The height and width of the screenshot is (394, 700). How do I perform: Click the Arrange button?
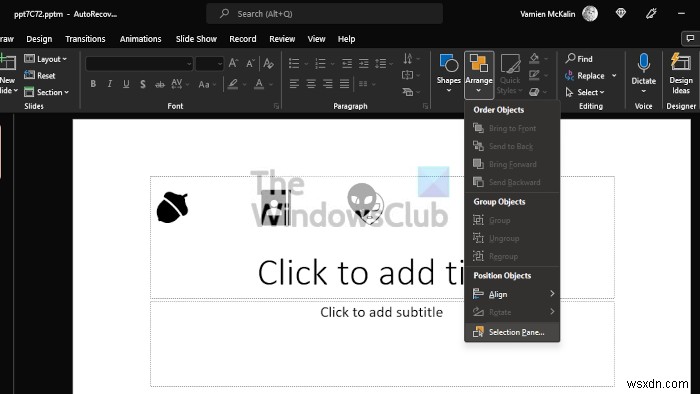479,74
